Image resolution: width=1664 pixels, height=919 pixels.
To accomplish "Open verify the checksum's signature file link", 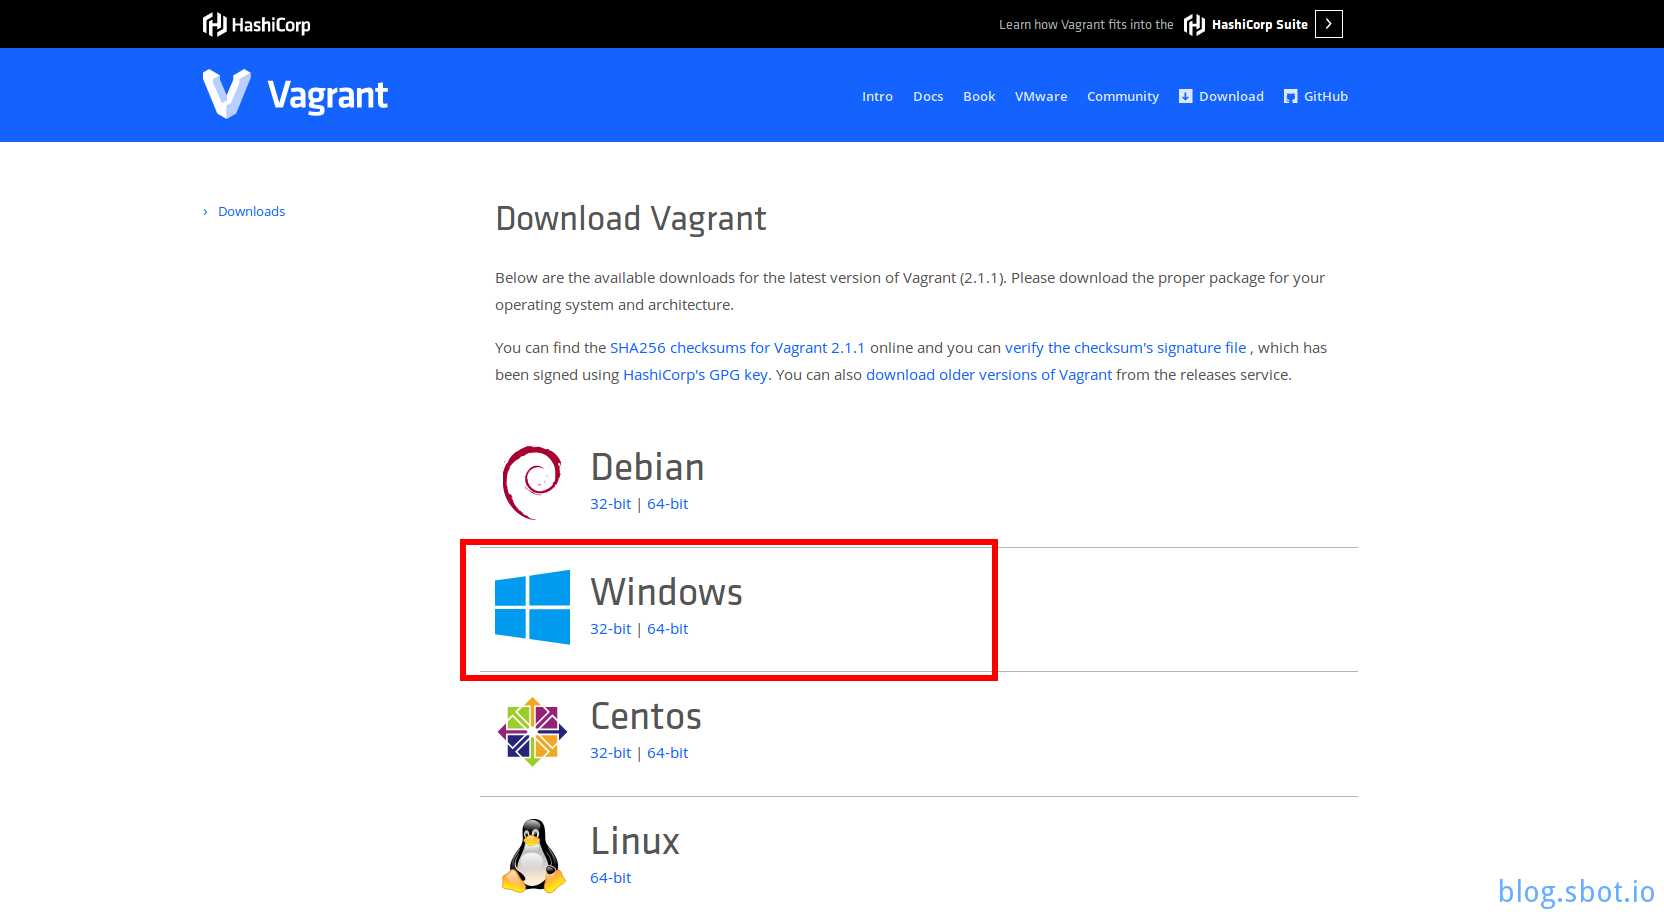I will [x=1126, y=348].
